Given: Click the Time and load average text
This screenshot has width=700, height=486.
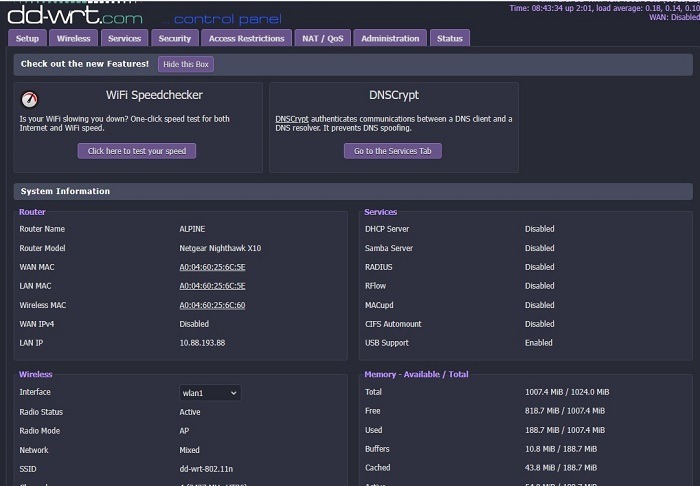Looking at the screenshot, I should (604, 8).
